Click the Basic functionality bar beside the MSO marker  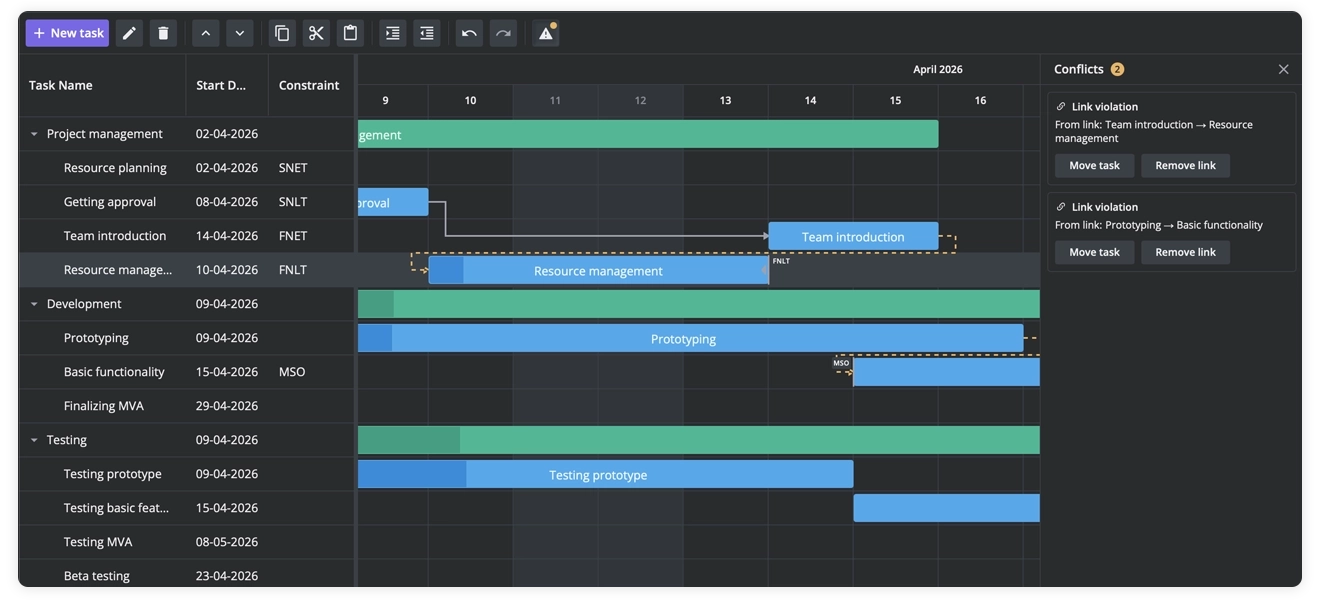[x=946, y=373]
